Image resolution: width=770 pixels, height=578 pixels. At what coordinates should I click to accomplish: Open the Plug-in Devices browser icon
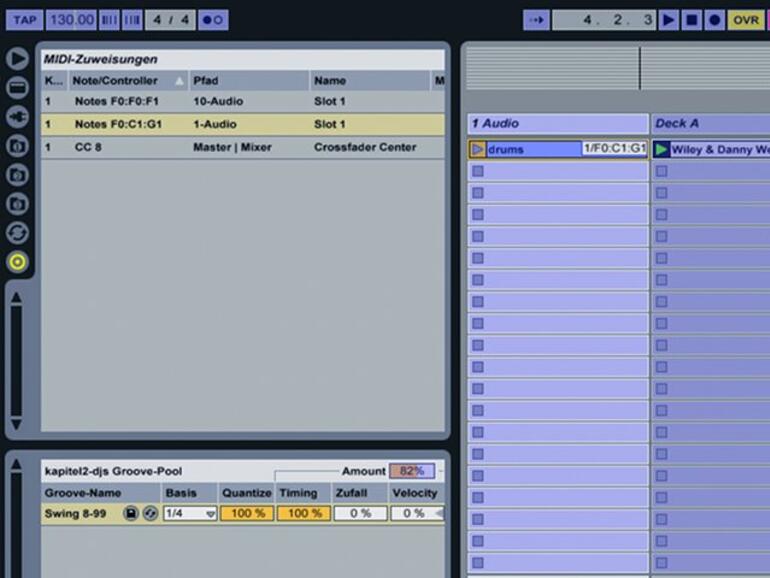click(18, 117)
